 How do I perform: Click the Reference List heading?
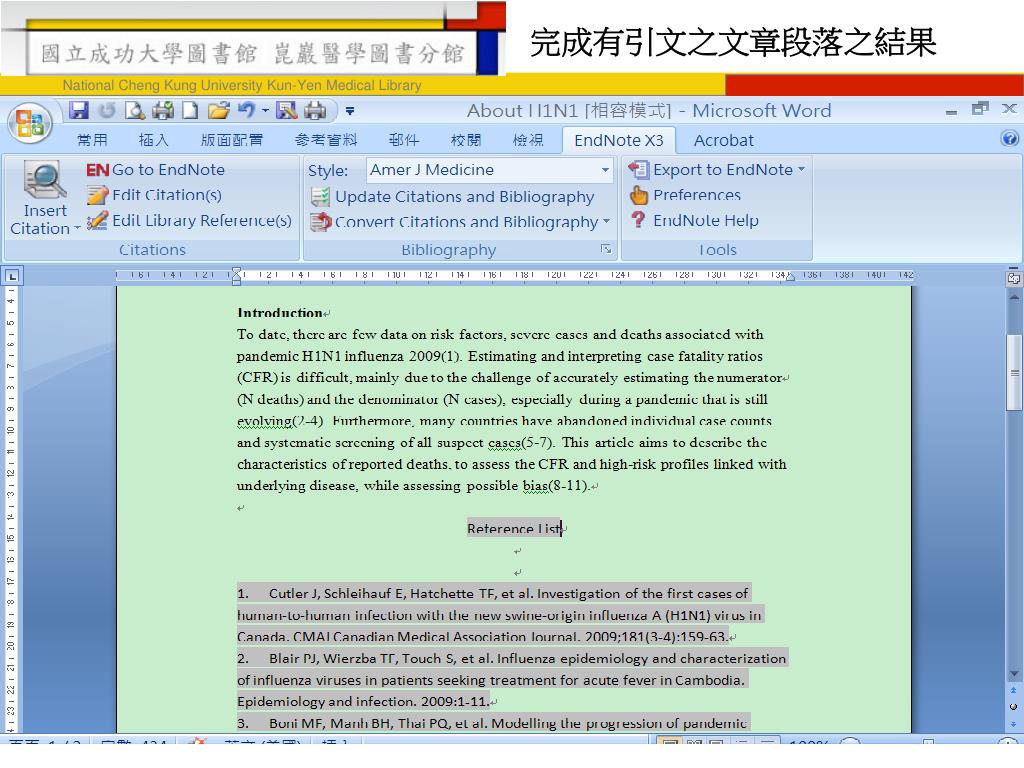click(514, 528)
